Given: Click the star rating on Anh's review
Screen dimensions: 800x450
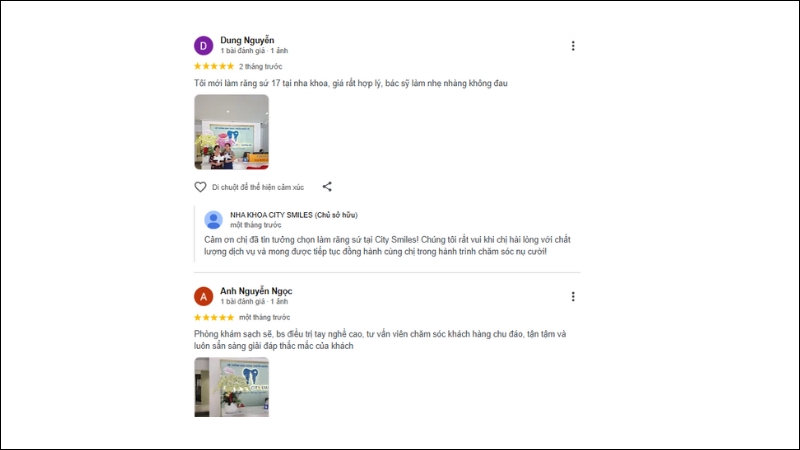Looking at the screenshot, I should coord(214,317).
